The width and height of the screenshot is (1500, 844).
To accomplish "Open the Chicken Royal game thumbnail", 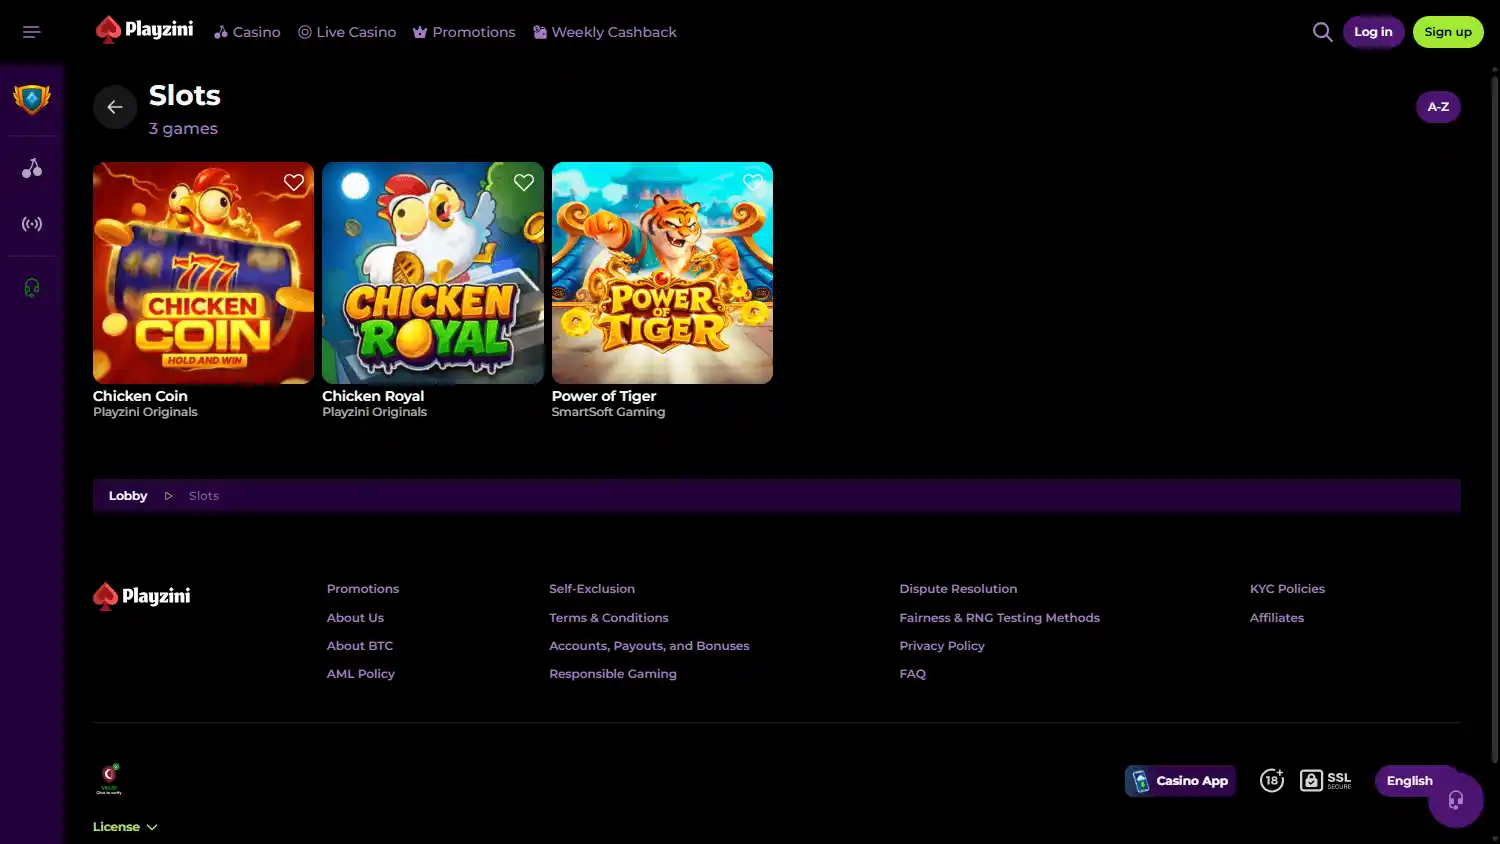I will pos(433,273).
